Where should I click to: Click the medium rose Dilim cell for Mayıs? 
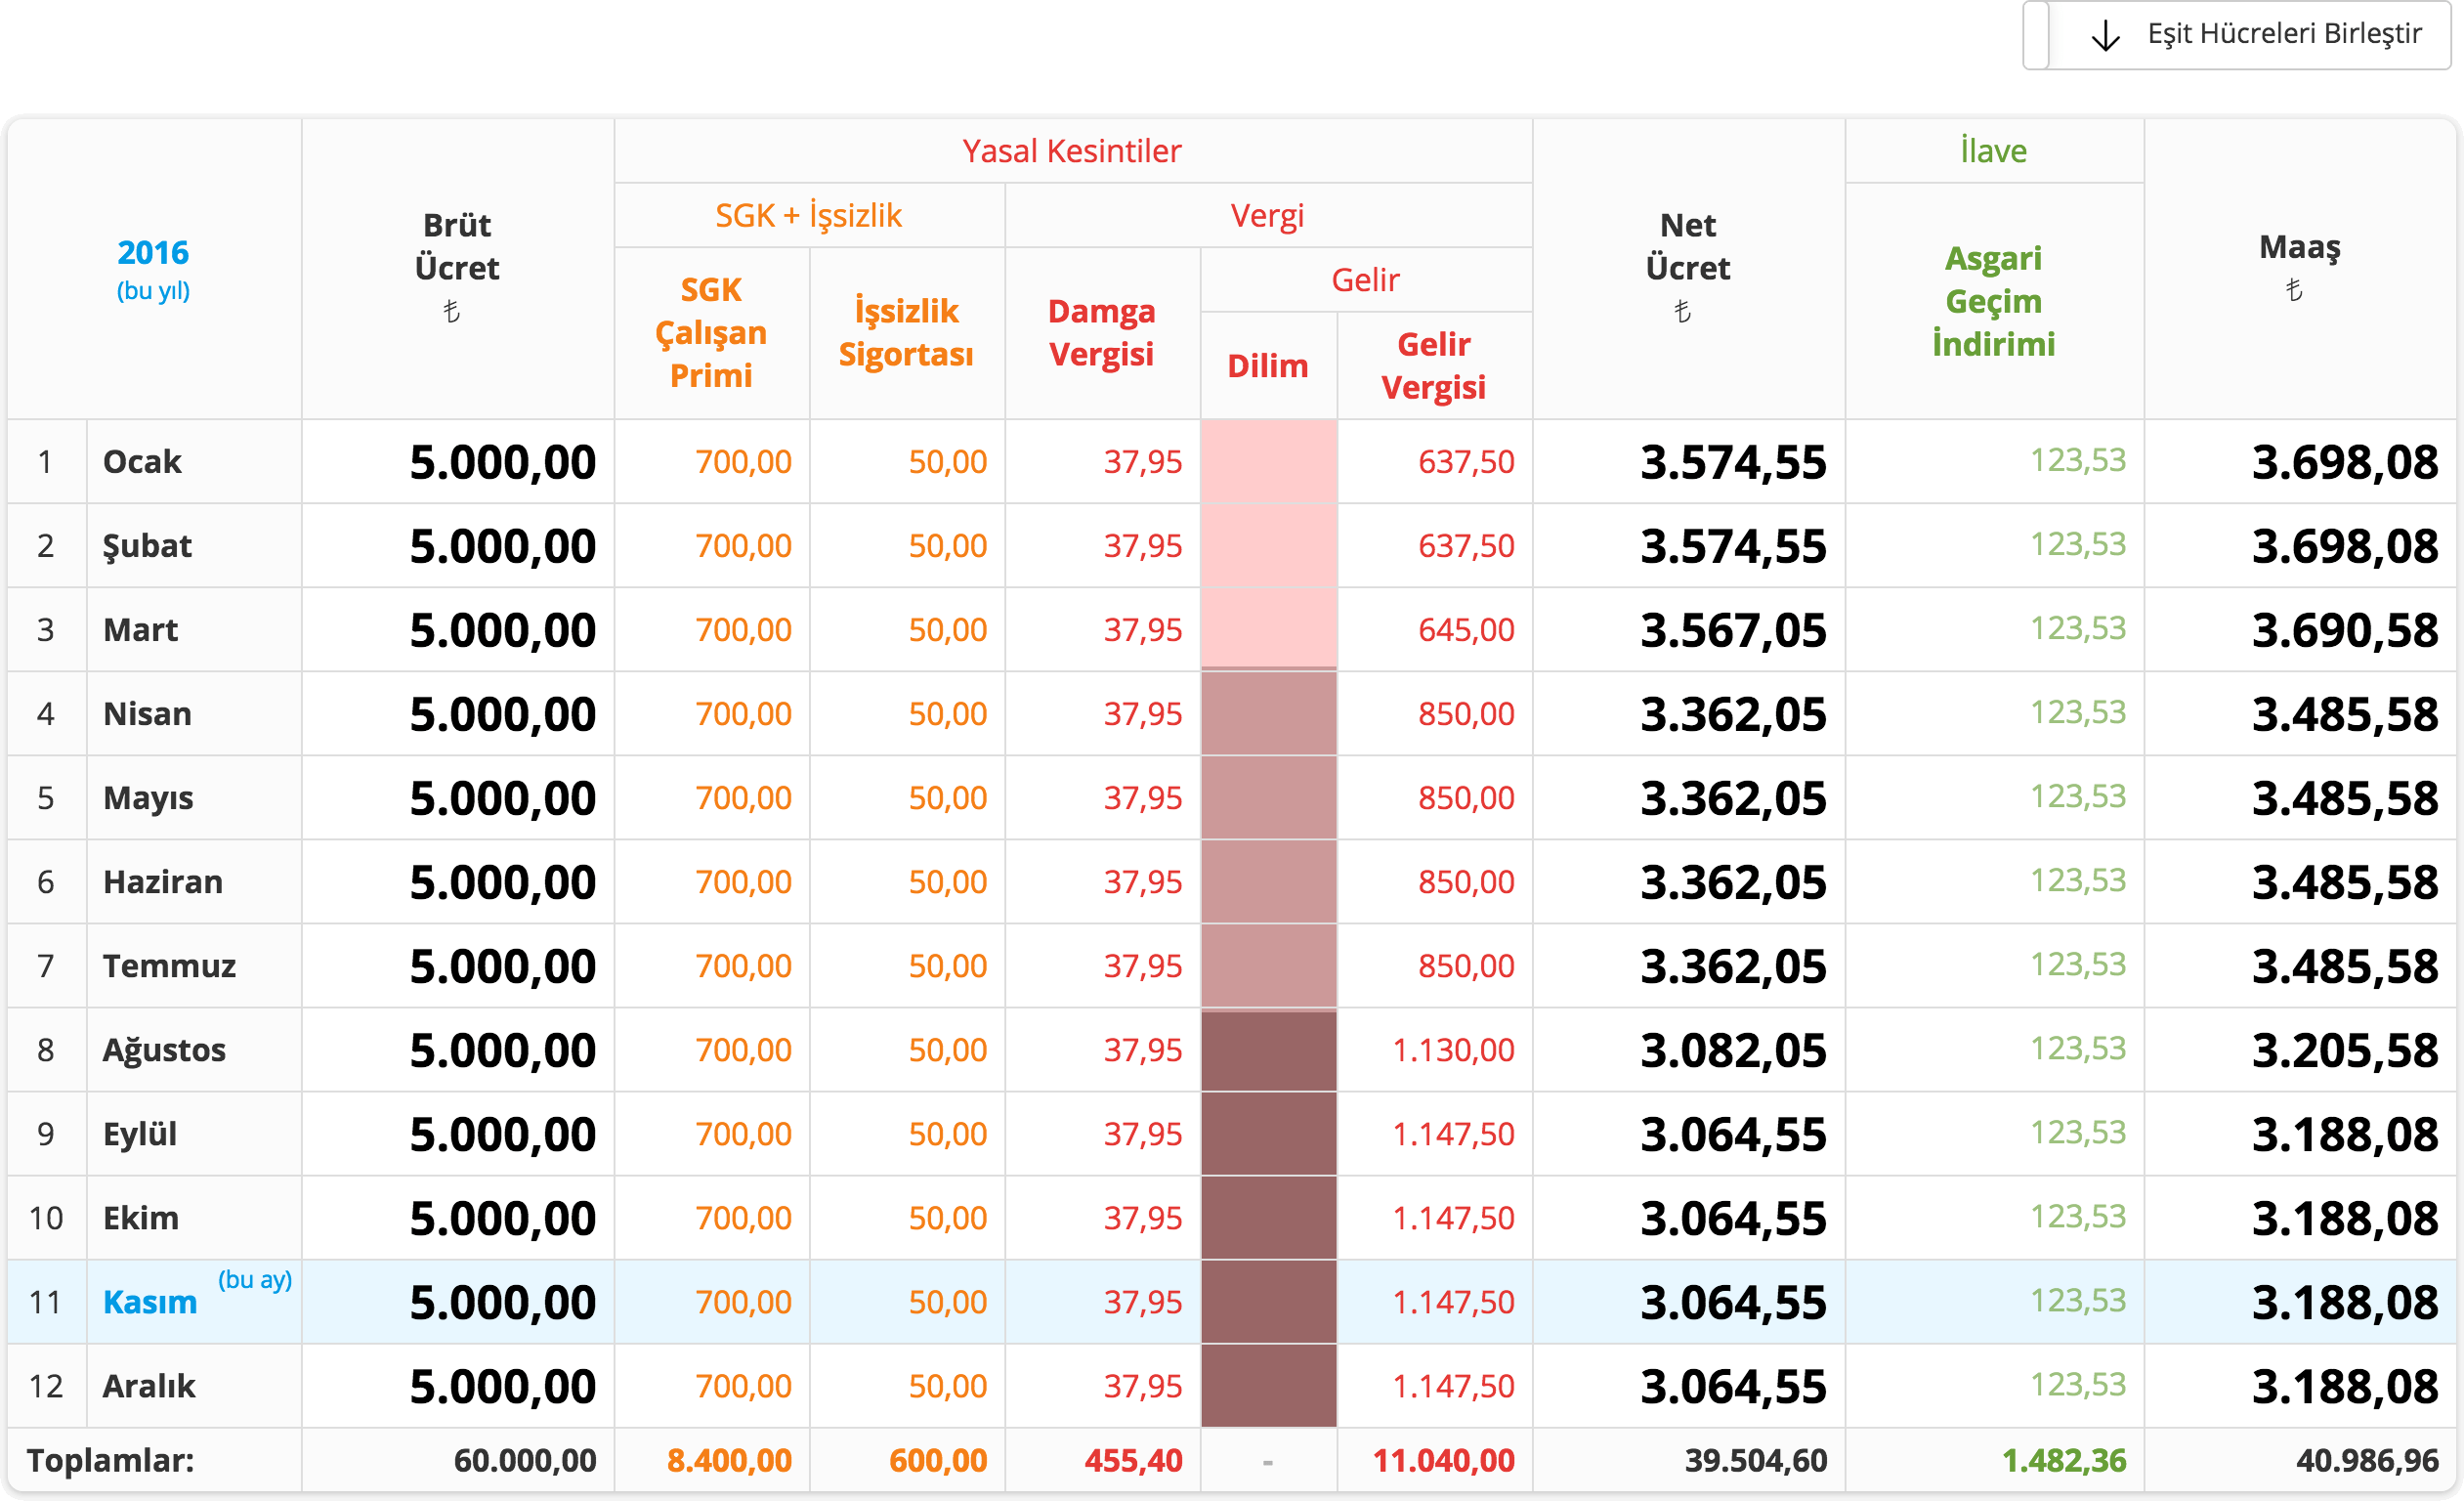[1268, 798]
